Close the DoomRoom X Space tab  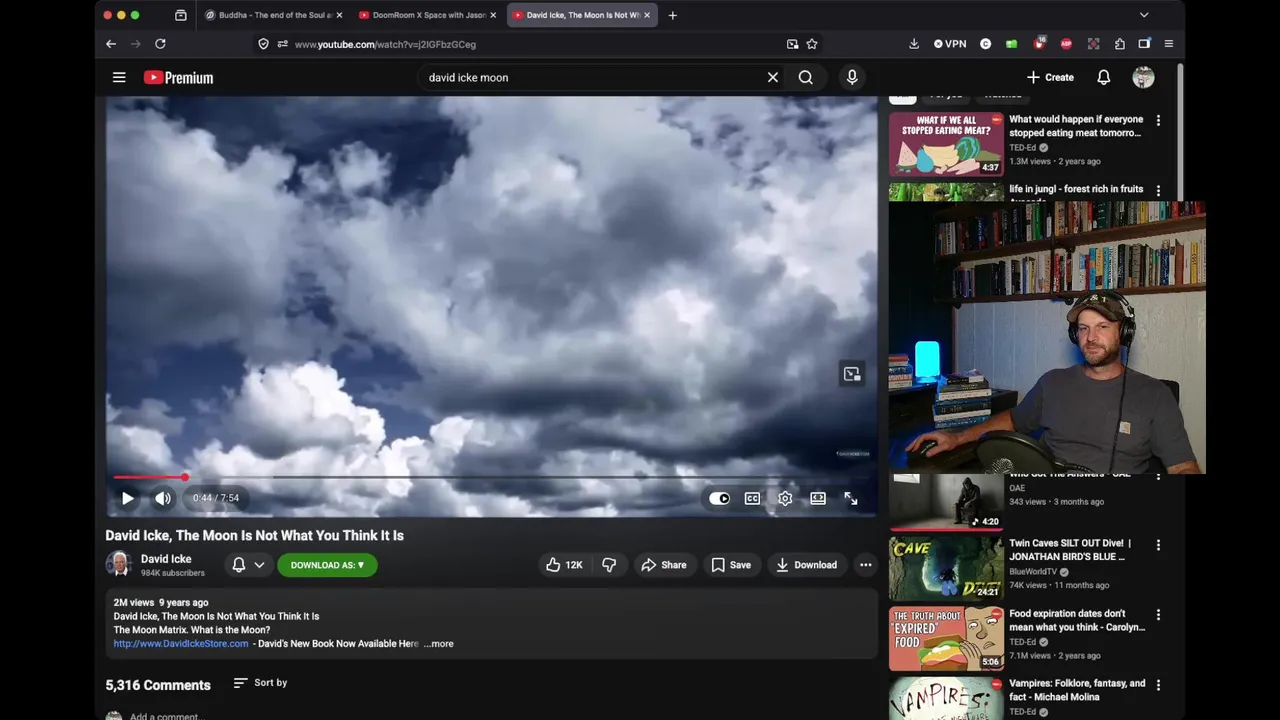[x=493, y=15]
